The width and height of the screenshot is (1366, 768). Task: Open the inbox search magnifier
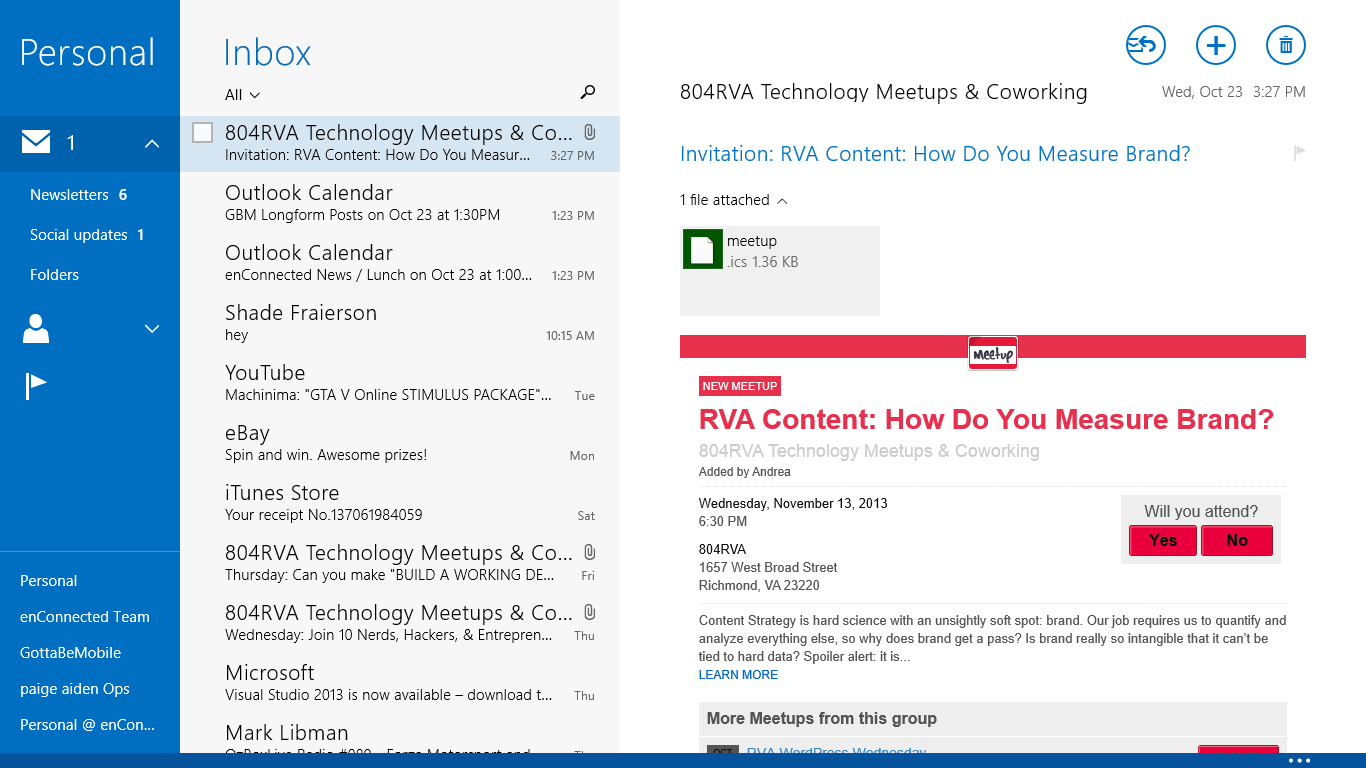pyautogui.click(x=588, y=93)
